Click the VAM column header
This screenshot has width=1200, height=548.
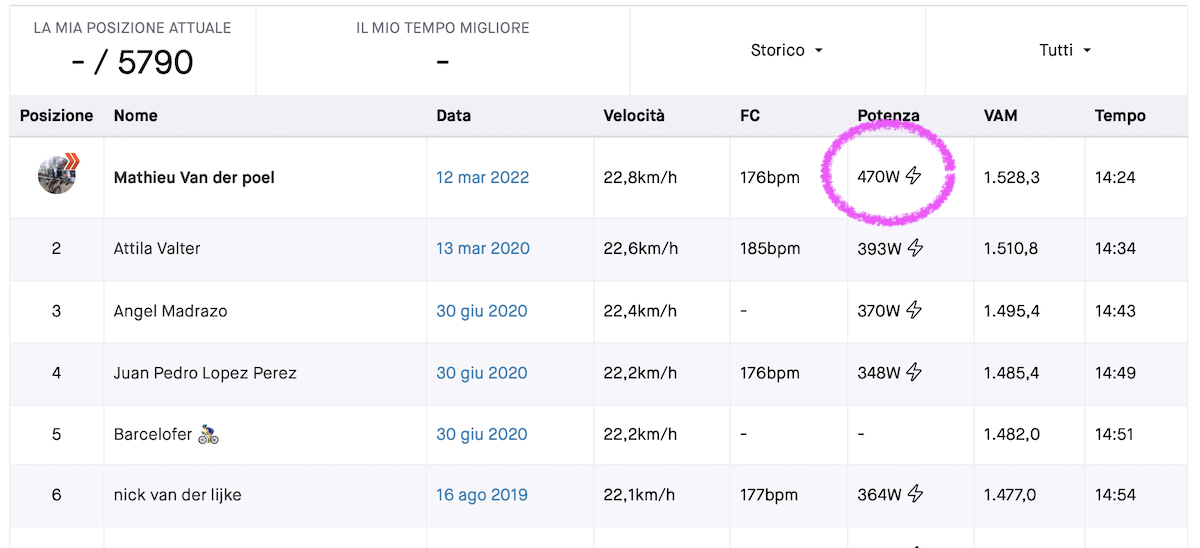point(1000,116)
